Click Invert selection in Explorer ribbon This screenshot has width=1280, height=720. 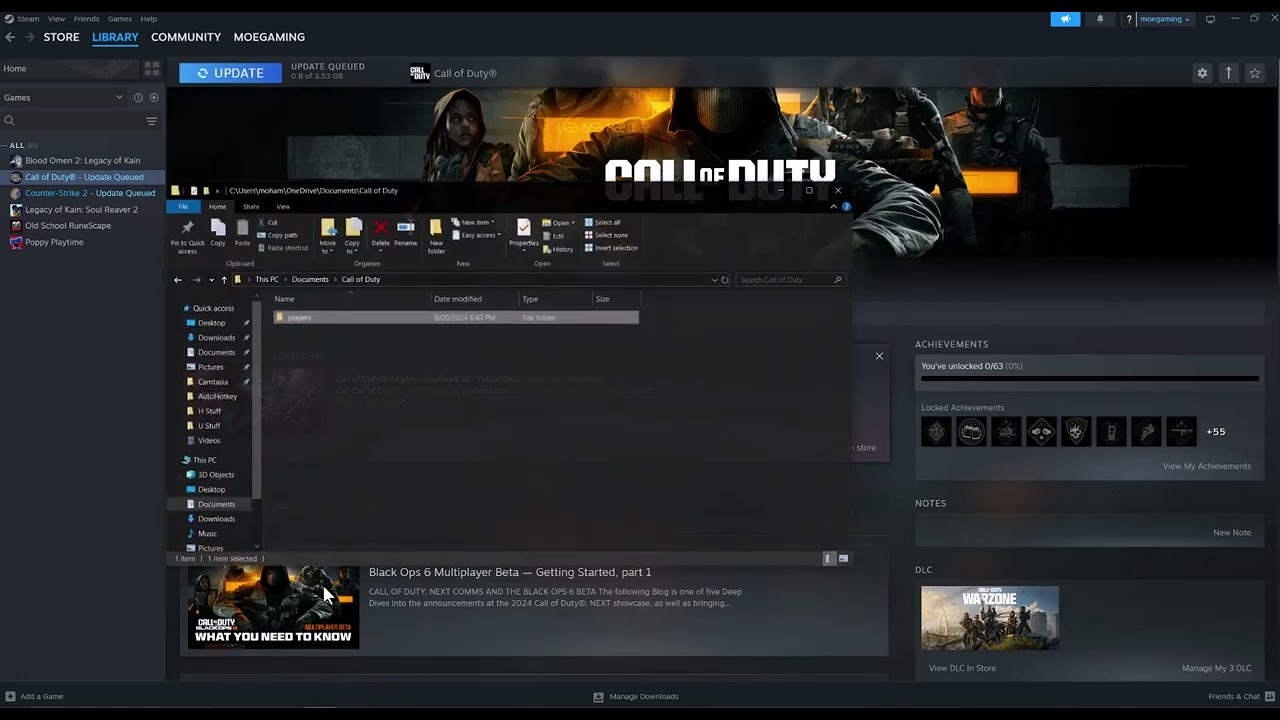(x=610, y=248)
